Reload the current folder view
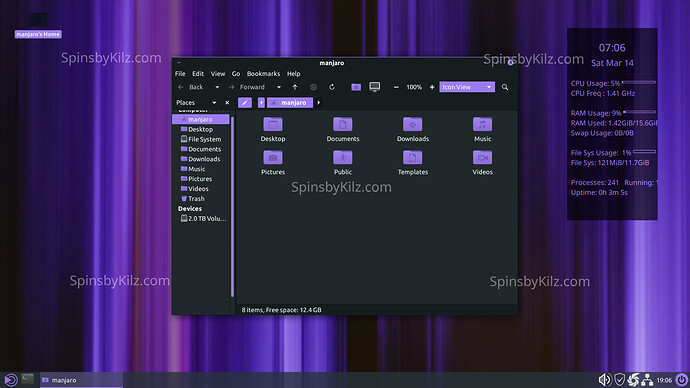This screenshot has width=690, height=388. (332, 87)
